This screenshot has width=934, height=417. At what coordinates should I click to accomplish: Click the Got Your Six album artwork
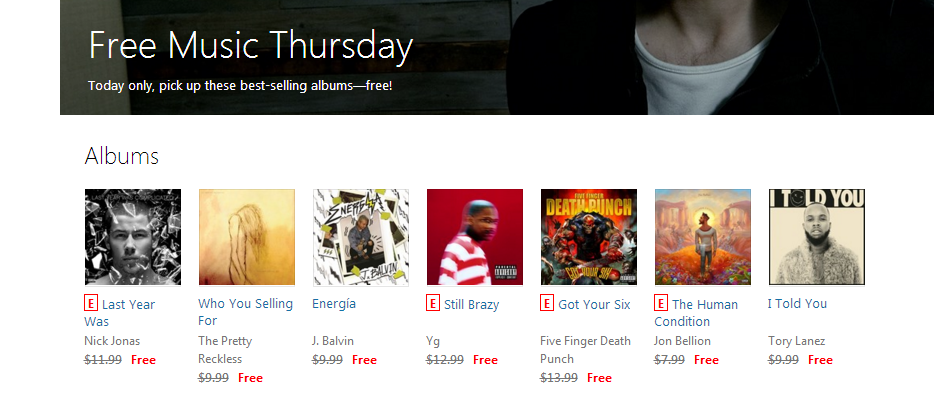pos(589,237)
